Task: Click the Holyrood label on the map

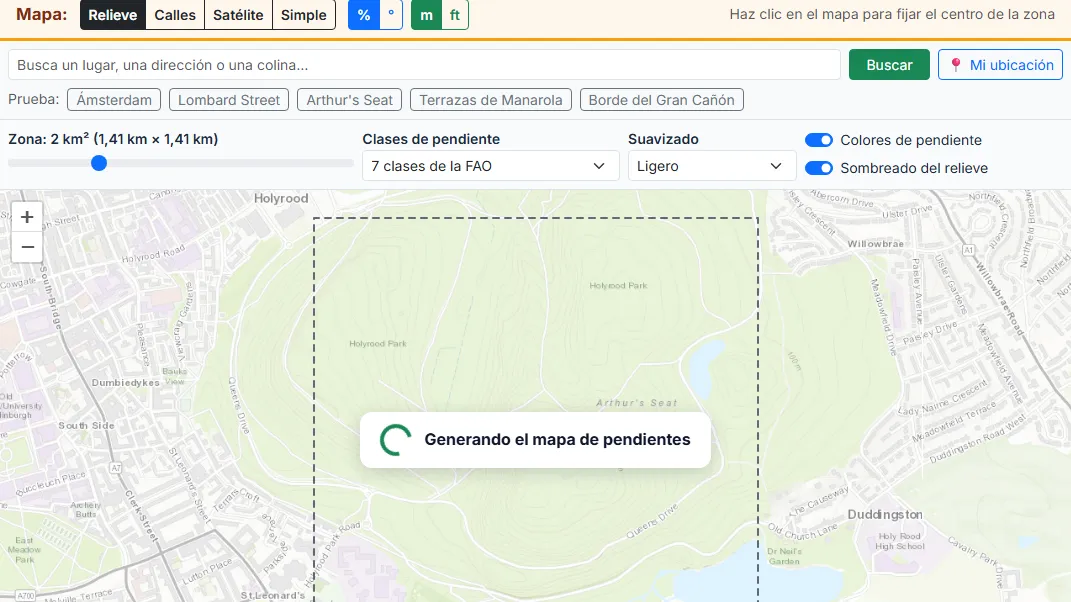Action: 281,198
